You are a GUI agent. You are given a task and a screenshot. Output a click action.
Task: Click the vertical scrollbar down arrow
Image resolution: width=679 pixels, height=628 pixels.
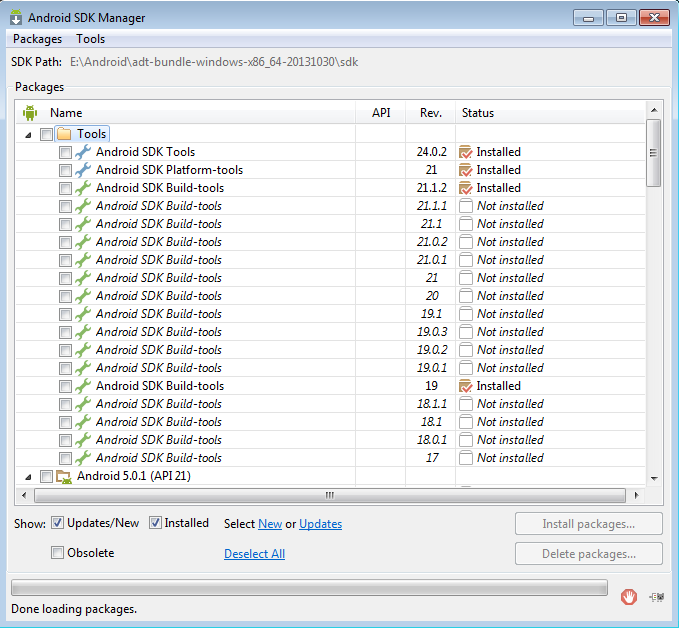click(x=654, y=479)
